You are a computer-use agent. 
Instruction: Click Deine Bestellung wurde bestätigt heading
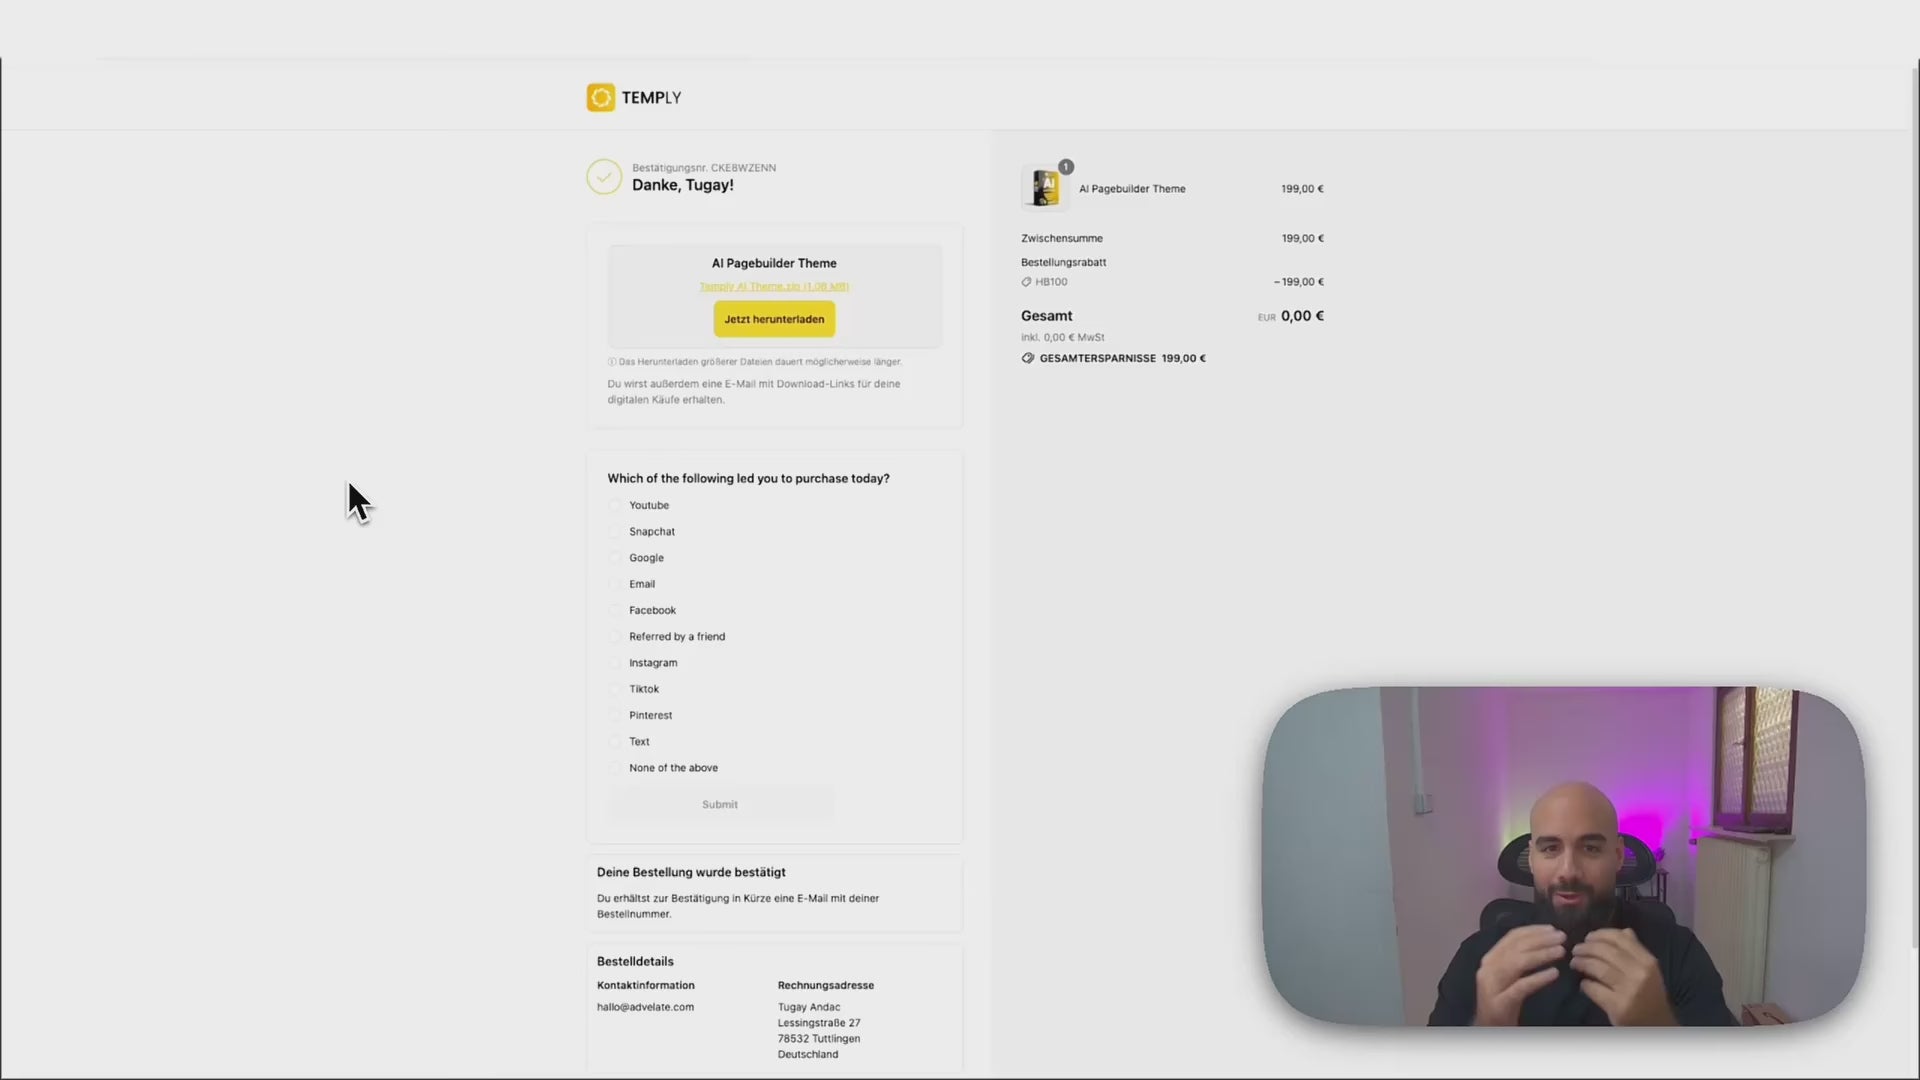coord(691,873)
